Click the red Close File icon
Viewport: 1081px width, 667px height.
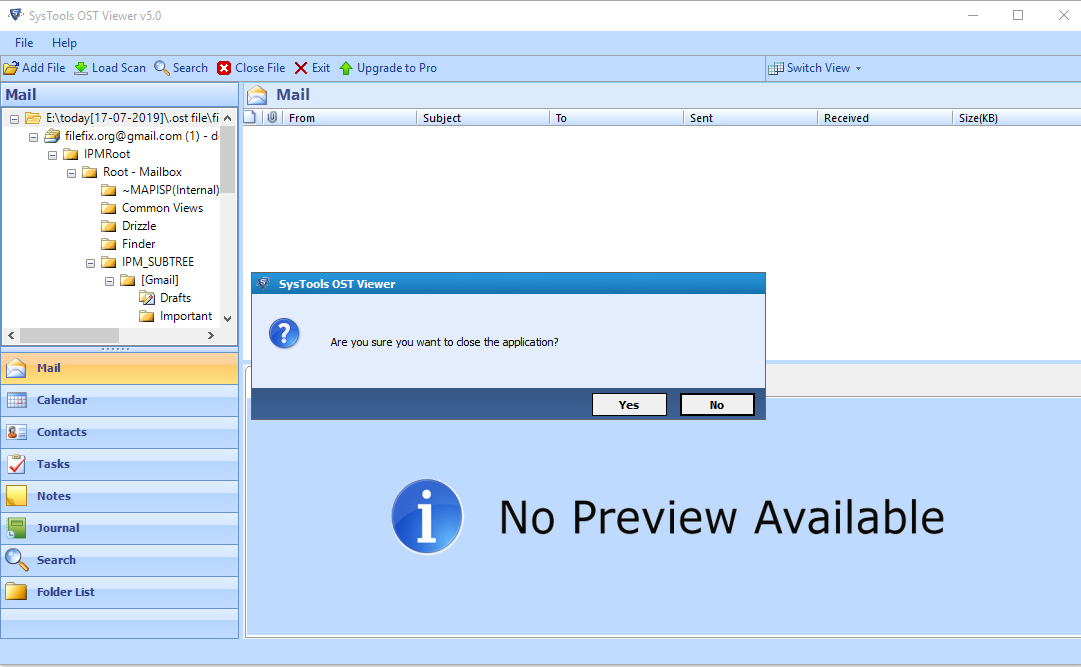[224, 68]
